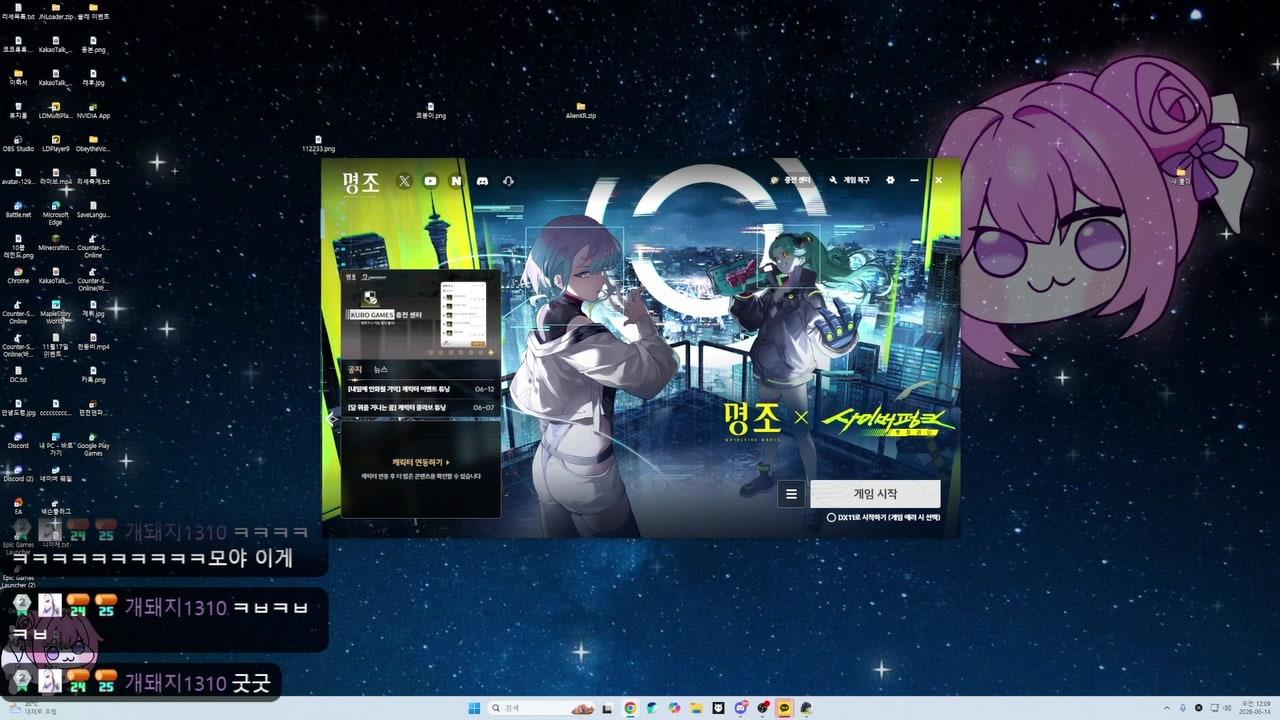Viewport: 1280px width, 720px height.
Task: Open the Discord link in launcher header
Action: [x=482, y=181]
